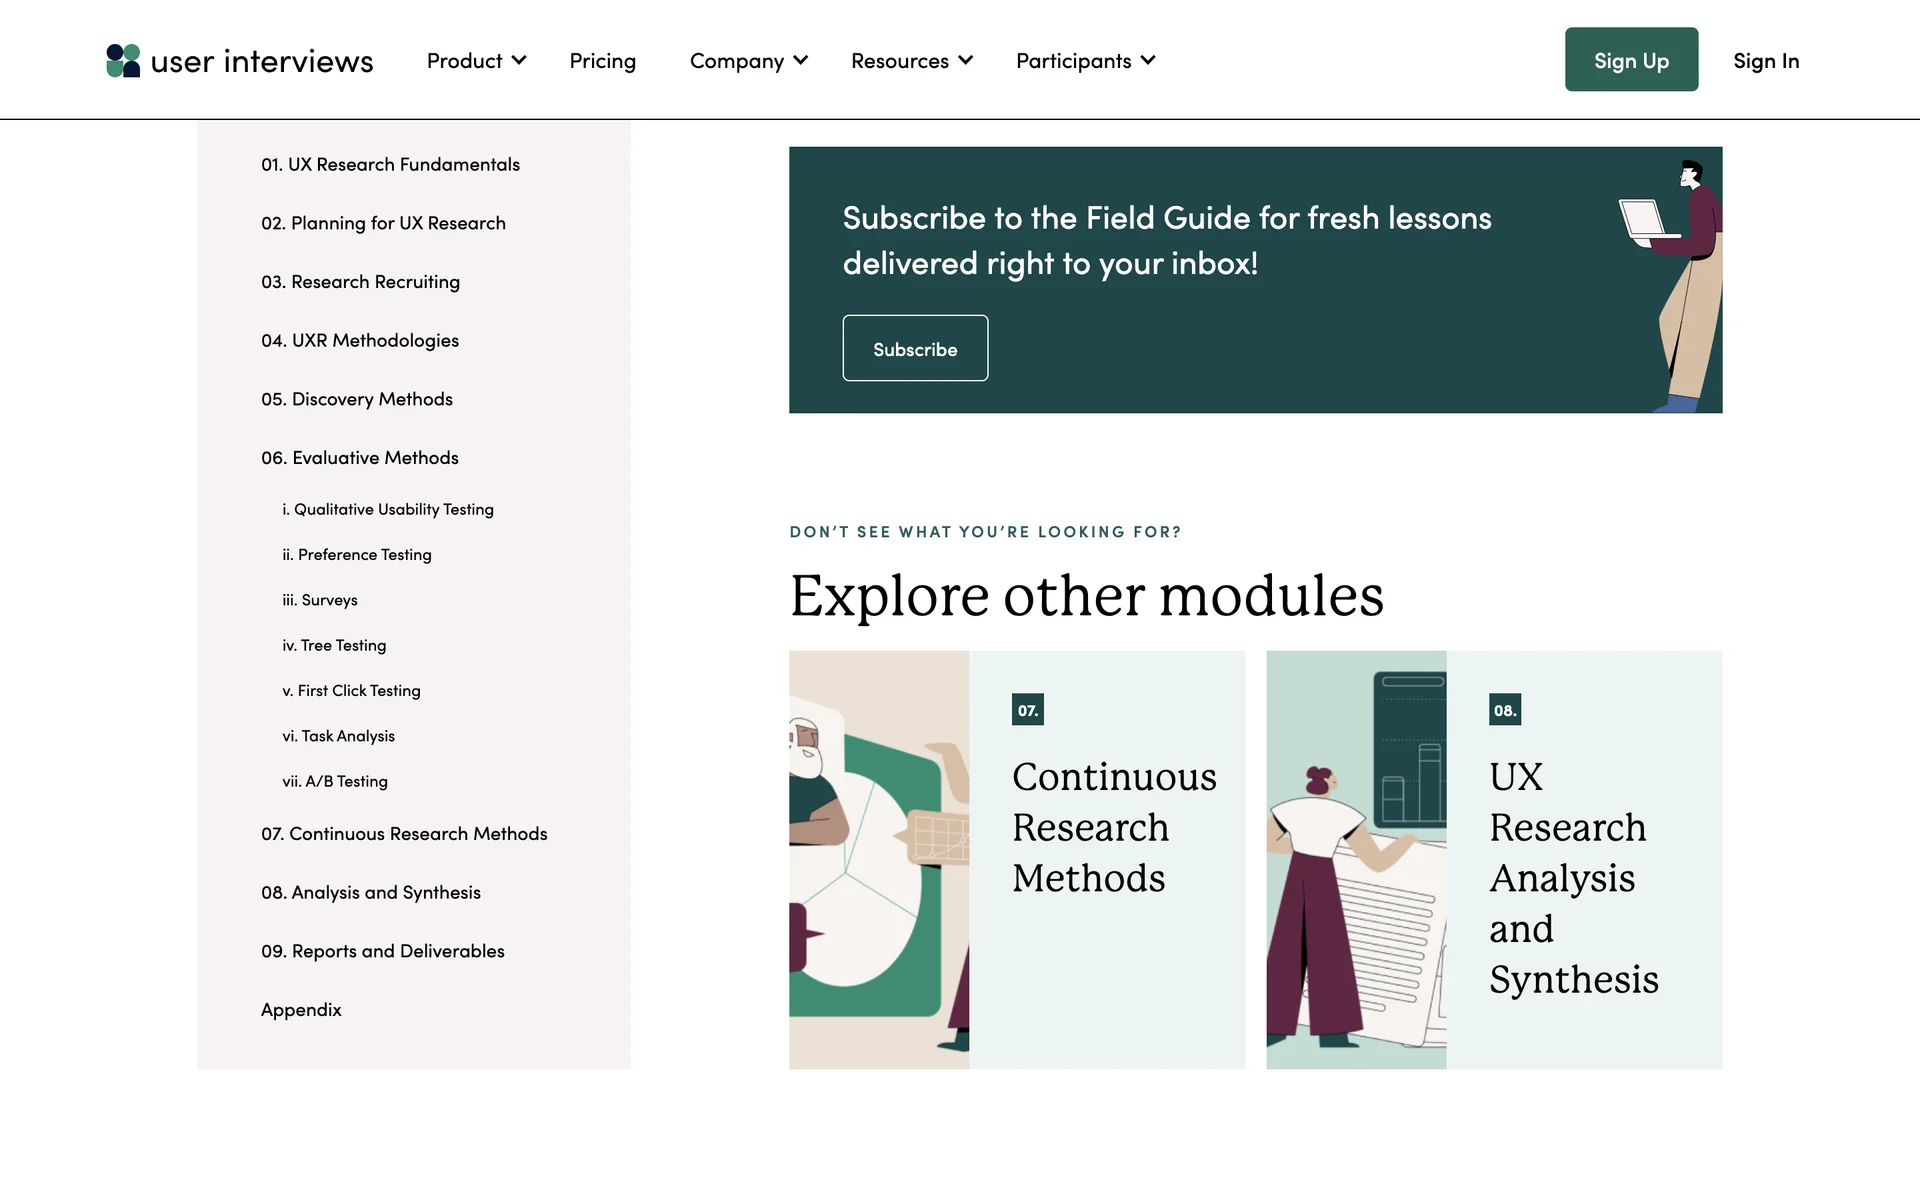Image resolution: width=1920 pixels, height=1200 pixels.
Task: Navigate to vii. A/B Testing lesson
Action: click(x=335, y=782)
